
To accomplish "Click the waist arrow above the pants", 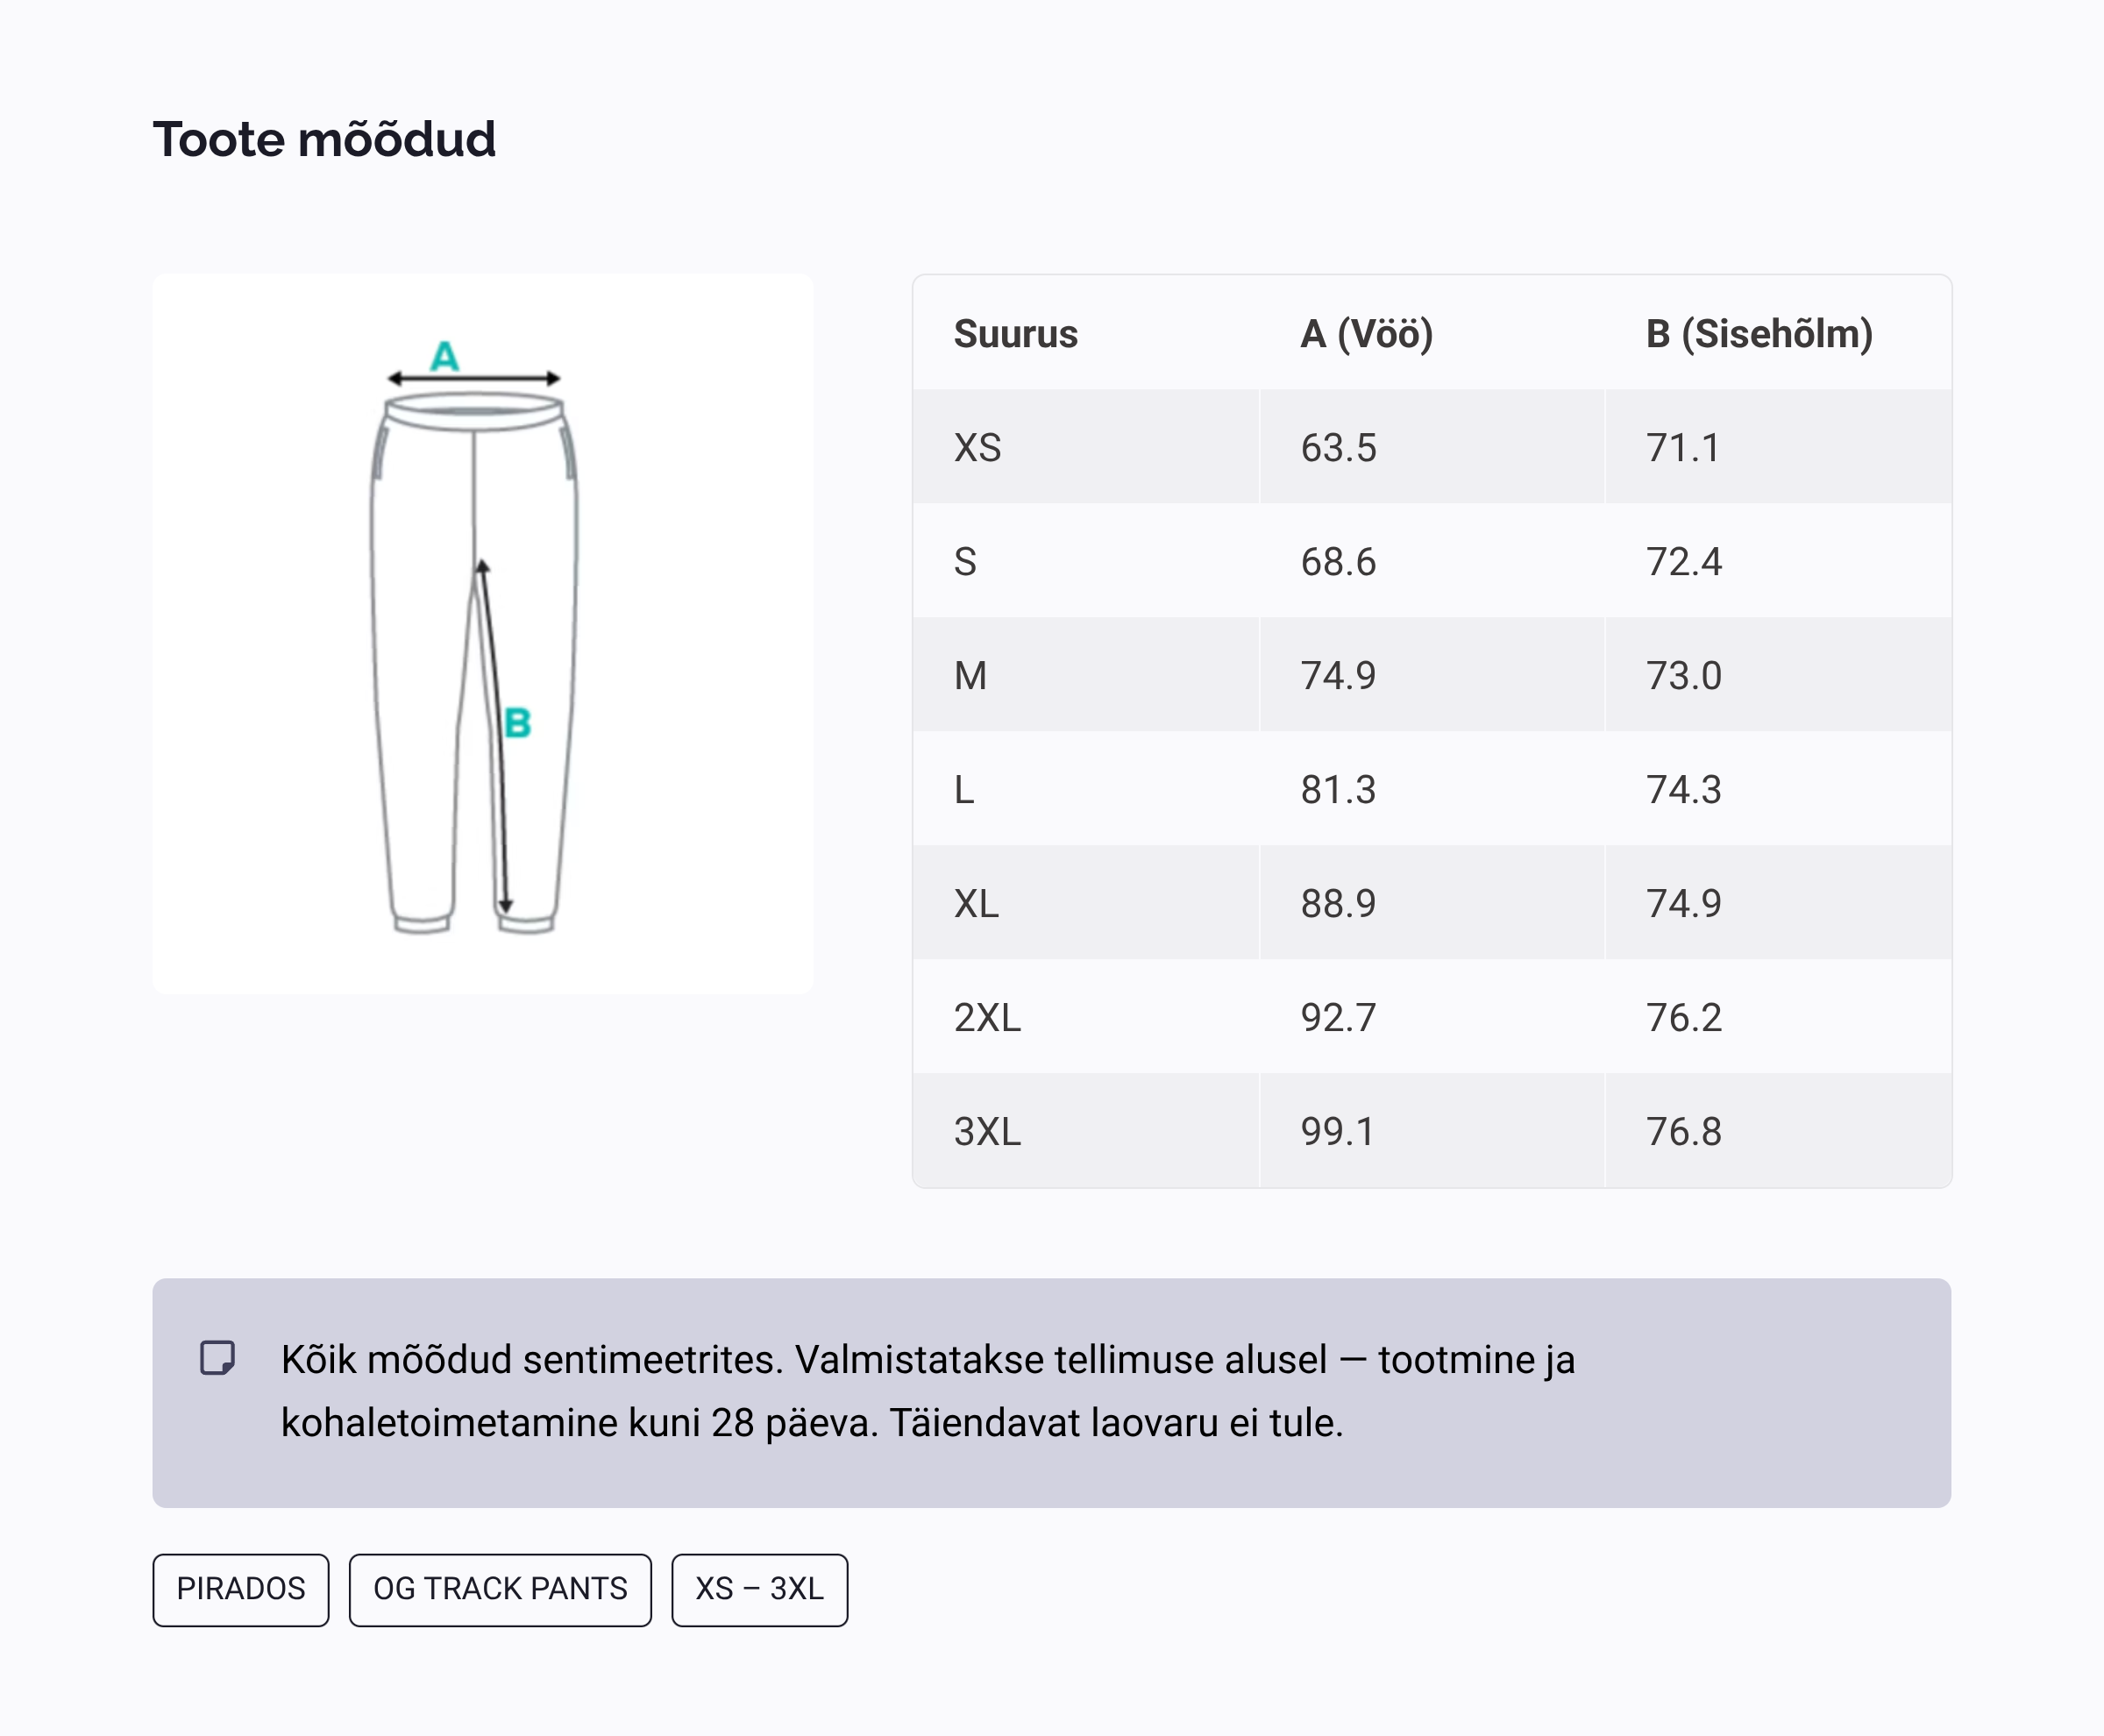I will tap(474, 378).
